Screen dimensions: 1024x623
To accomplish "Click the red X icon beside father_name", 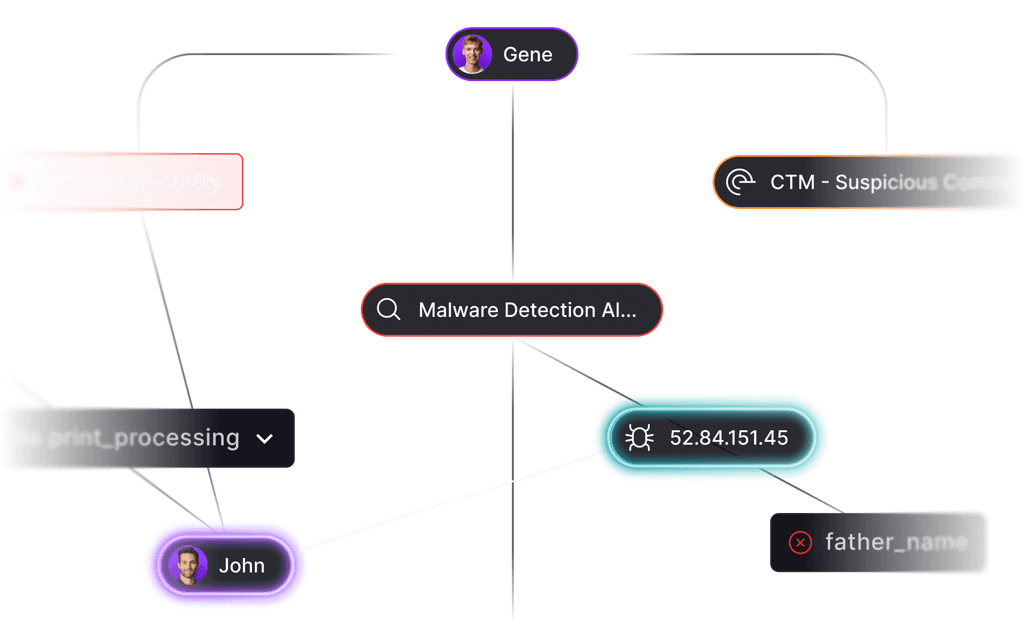I will tap(800, 543).
